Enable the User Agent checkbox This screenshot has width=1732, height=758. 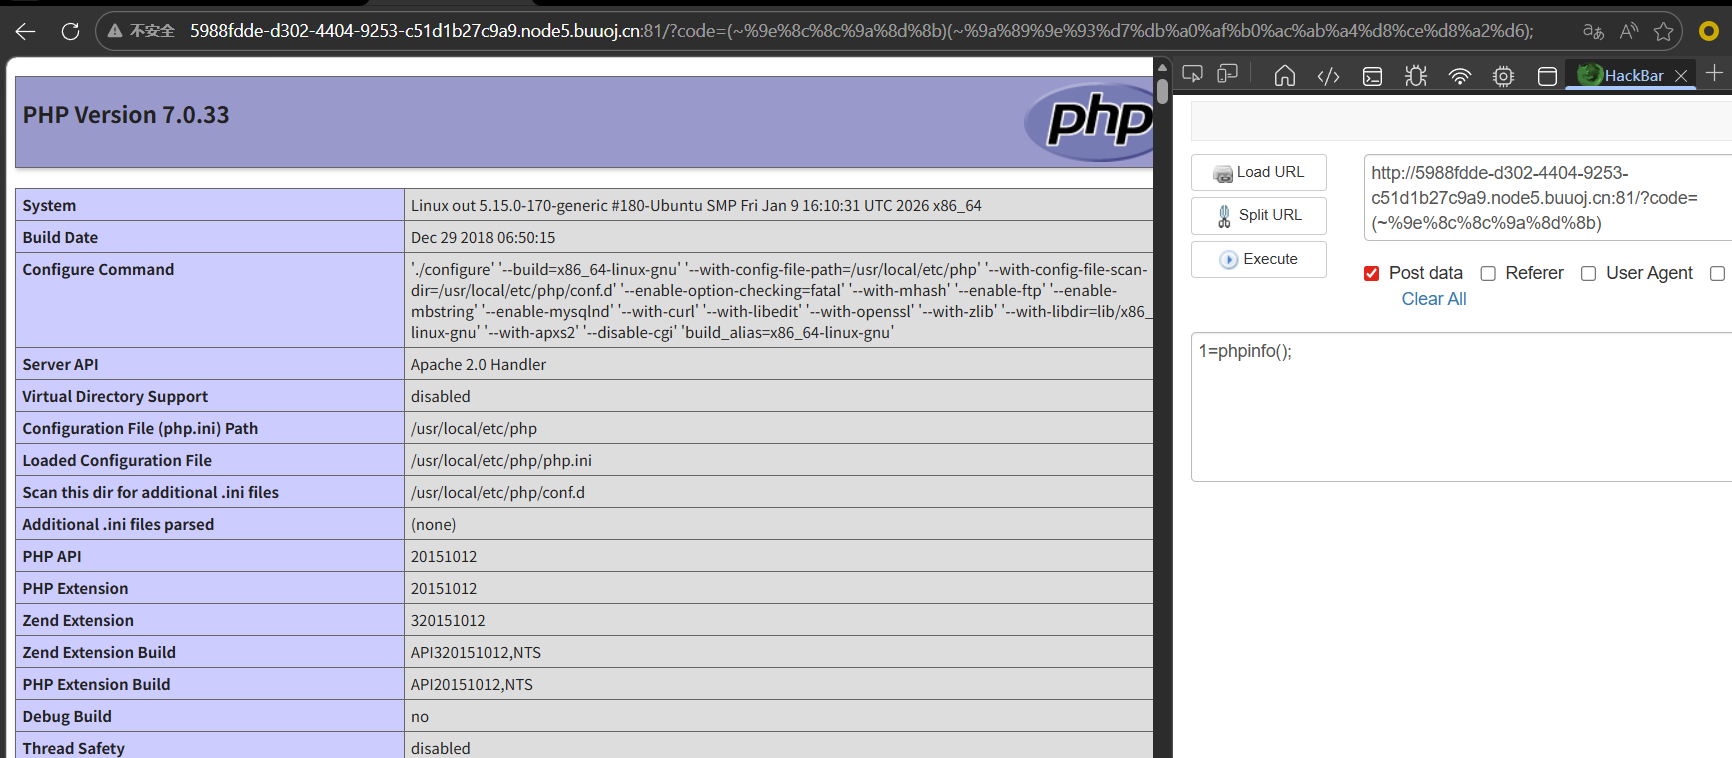point(1588,274)
